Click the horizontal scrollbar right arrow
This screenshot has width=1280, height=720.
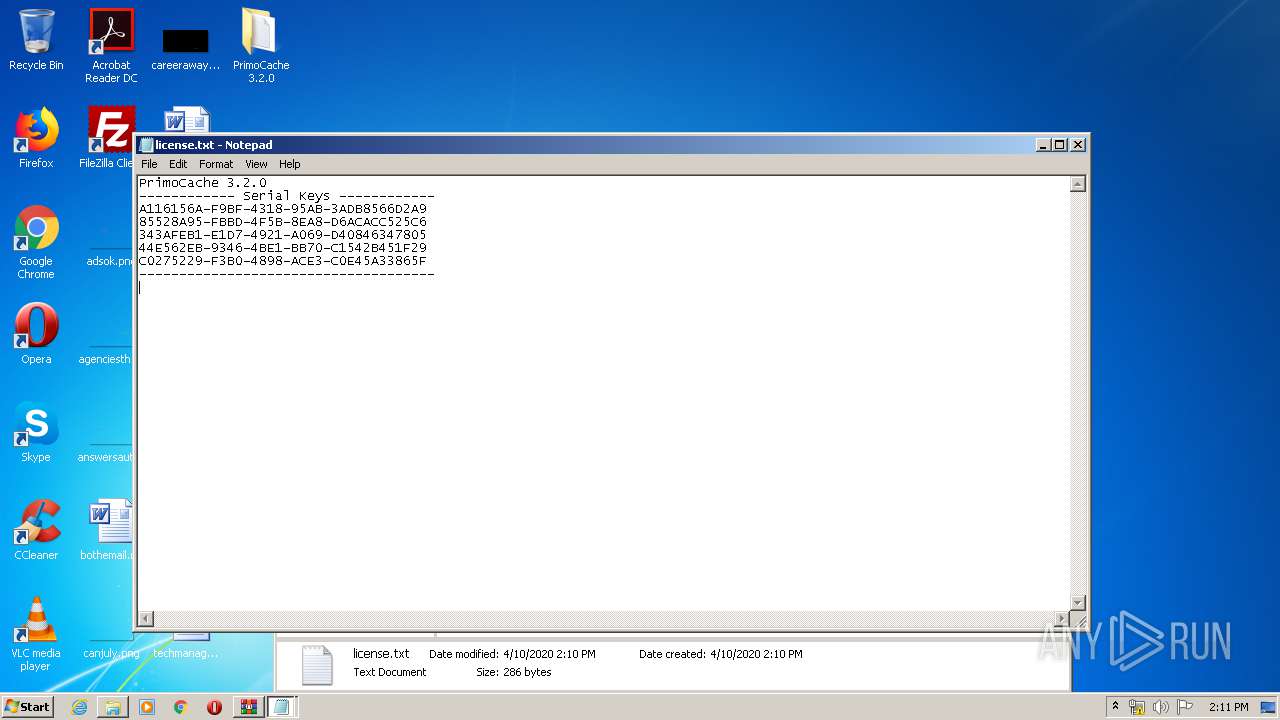(x=1062, y=619)
